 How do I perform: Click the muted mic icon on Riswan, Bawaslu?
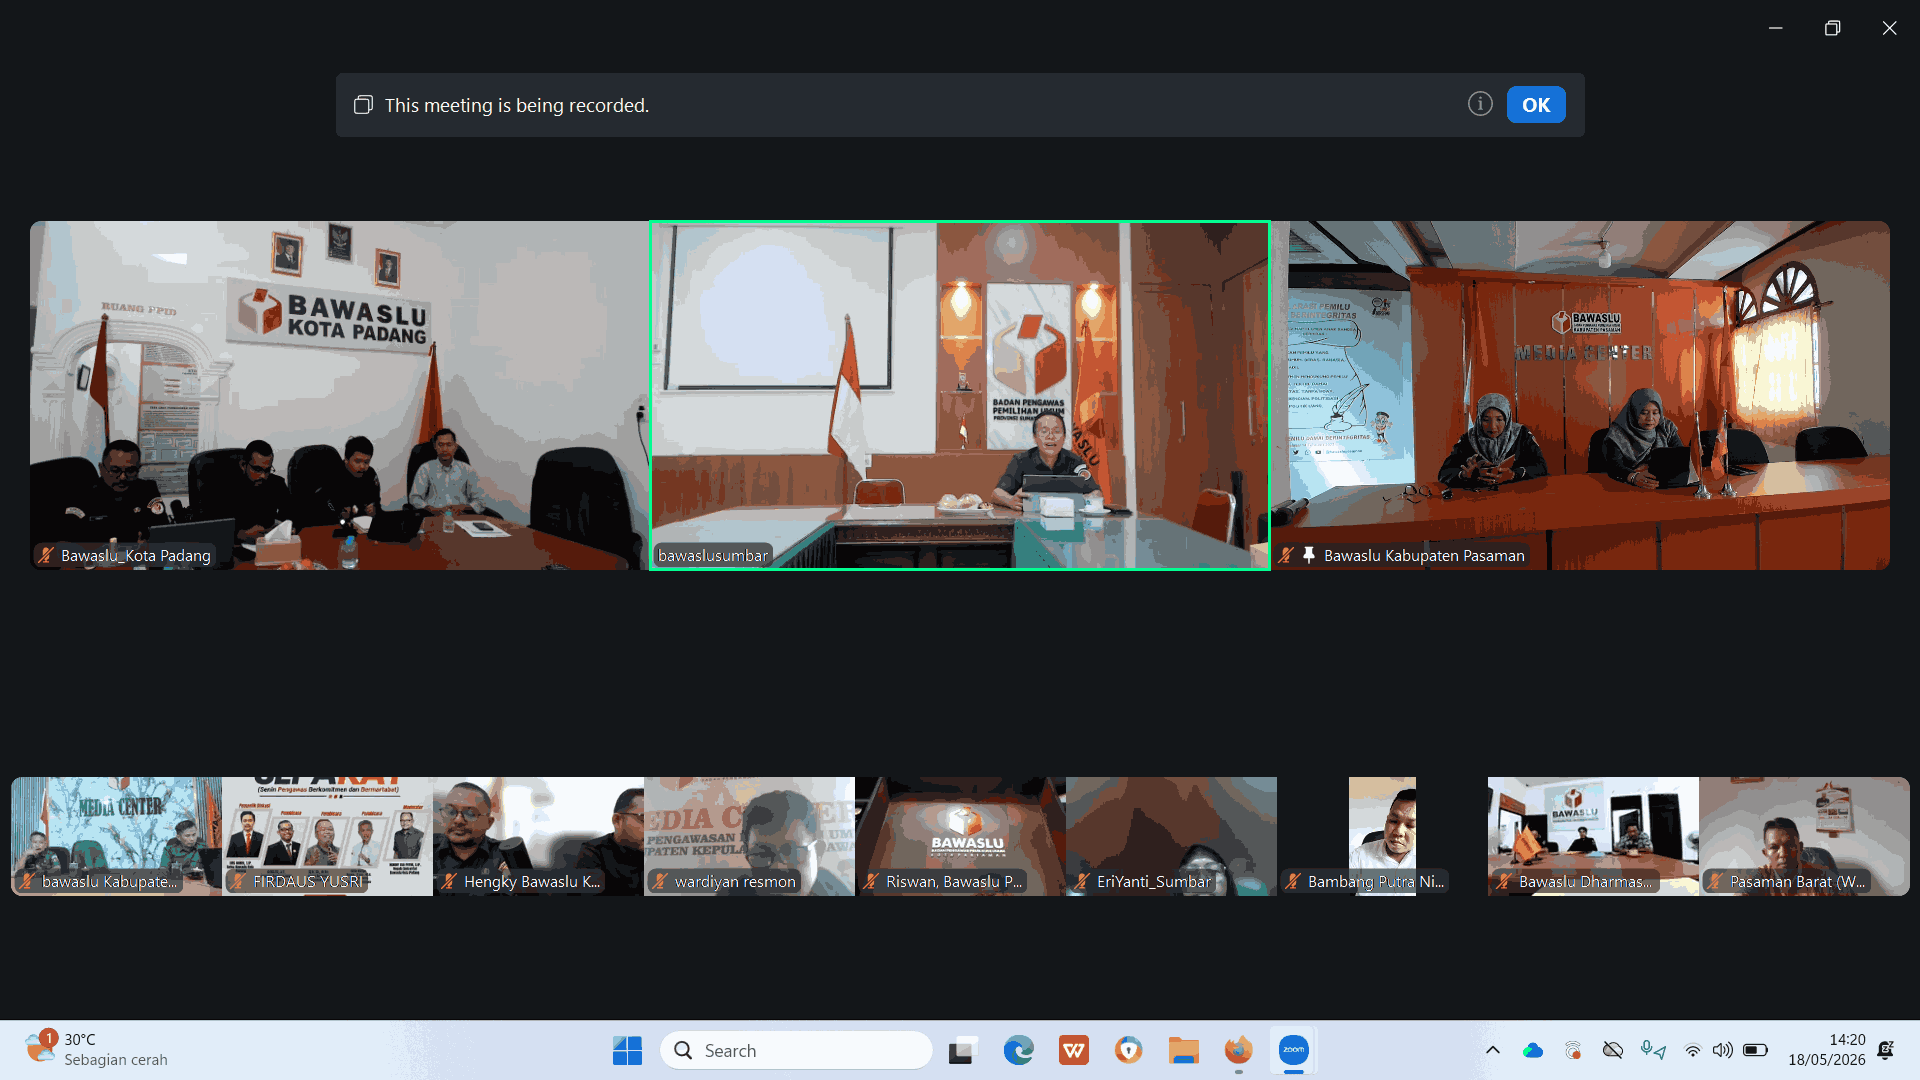point(871,881)
